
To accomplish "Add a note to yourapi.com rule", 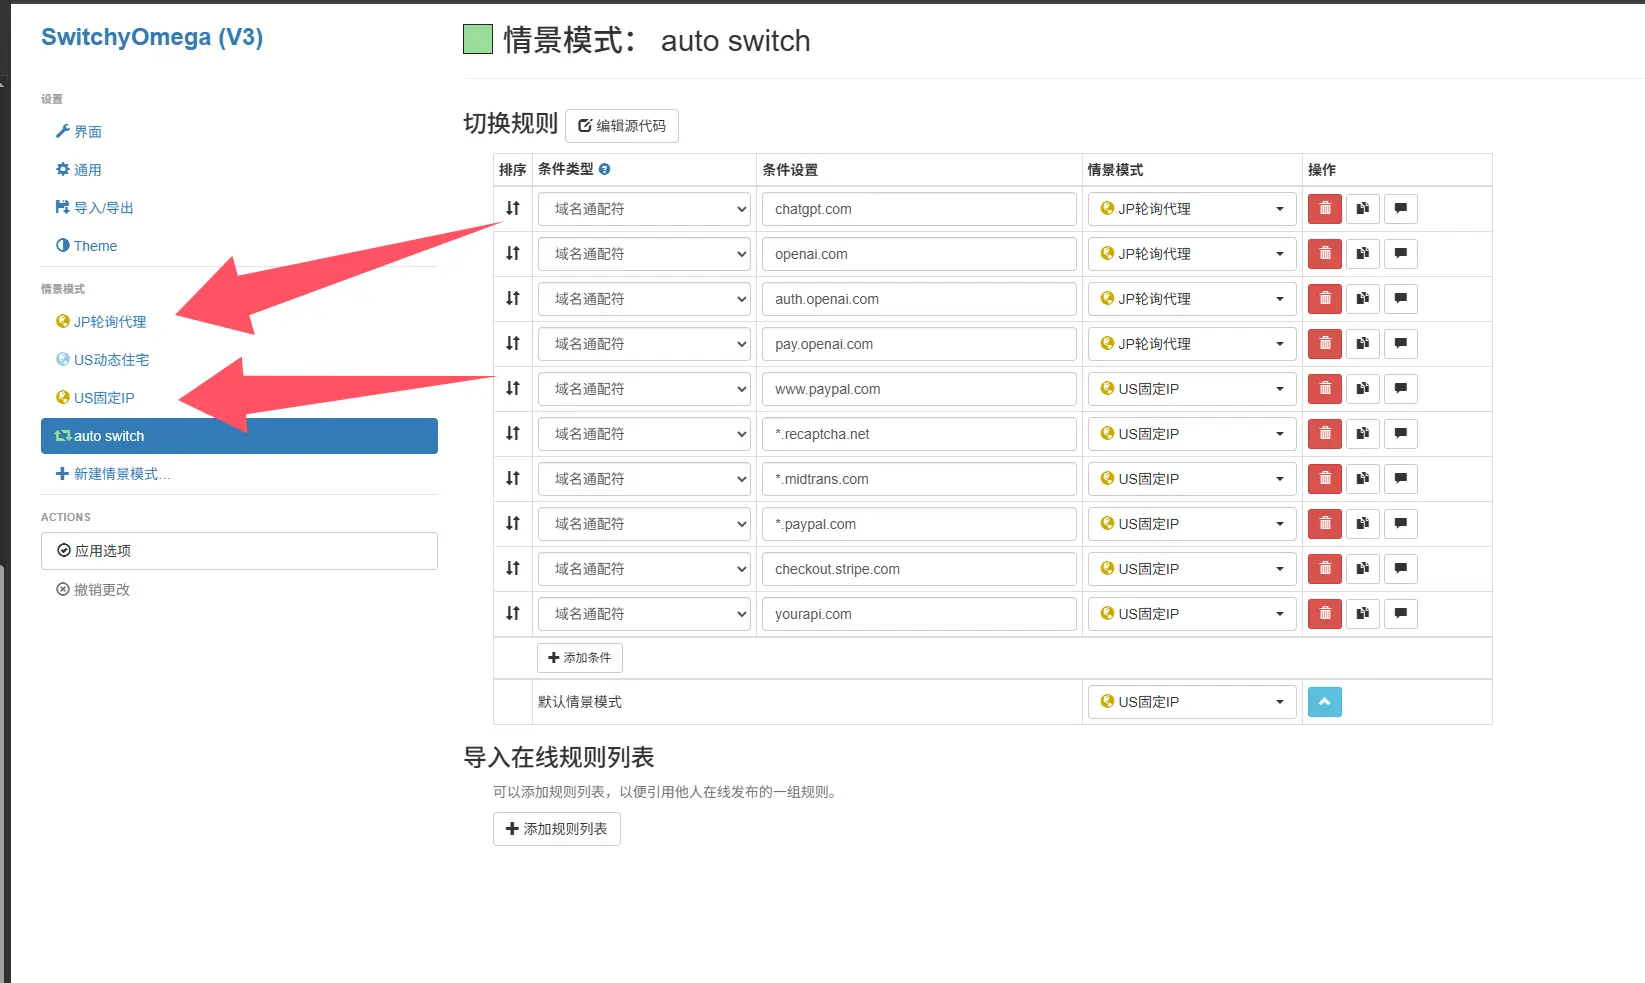I will click(x=1401, y=614).
